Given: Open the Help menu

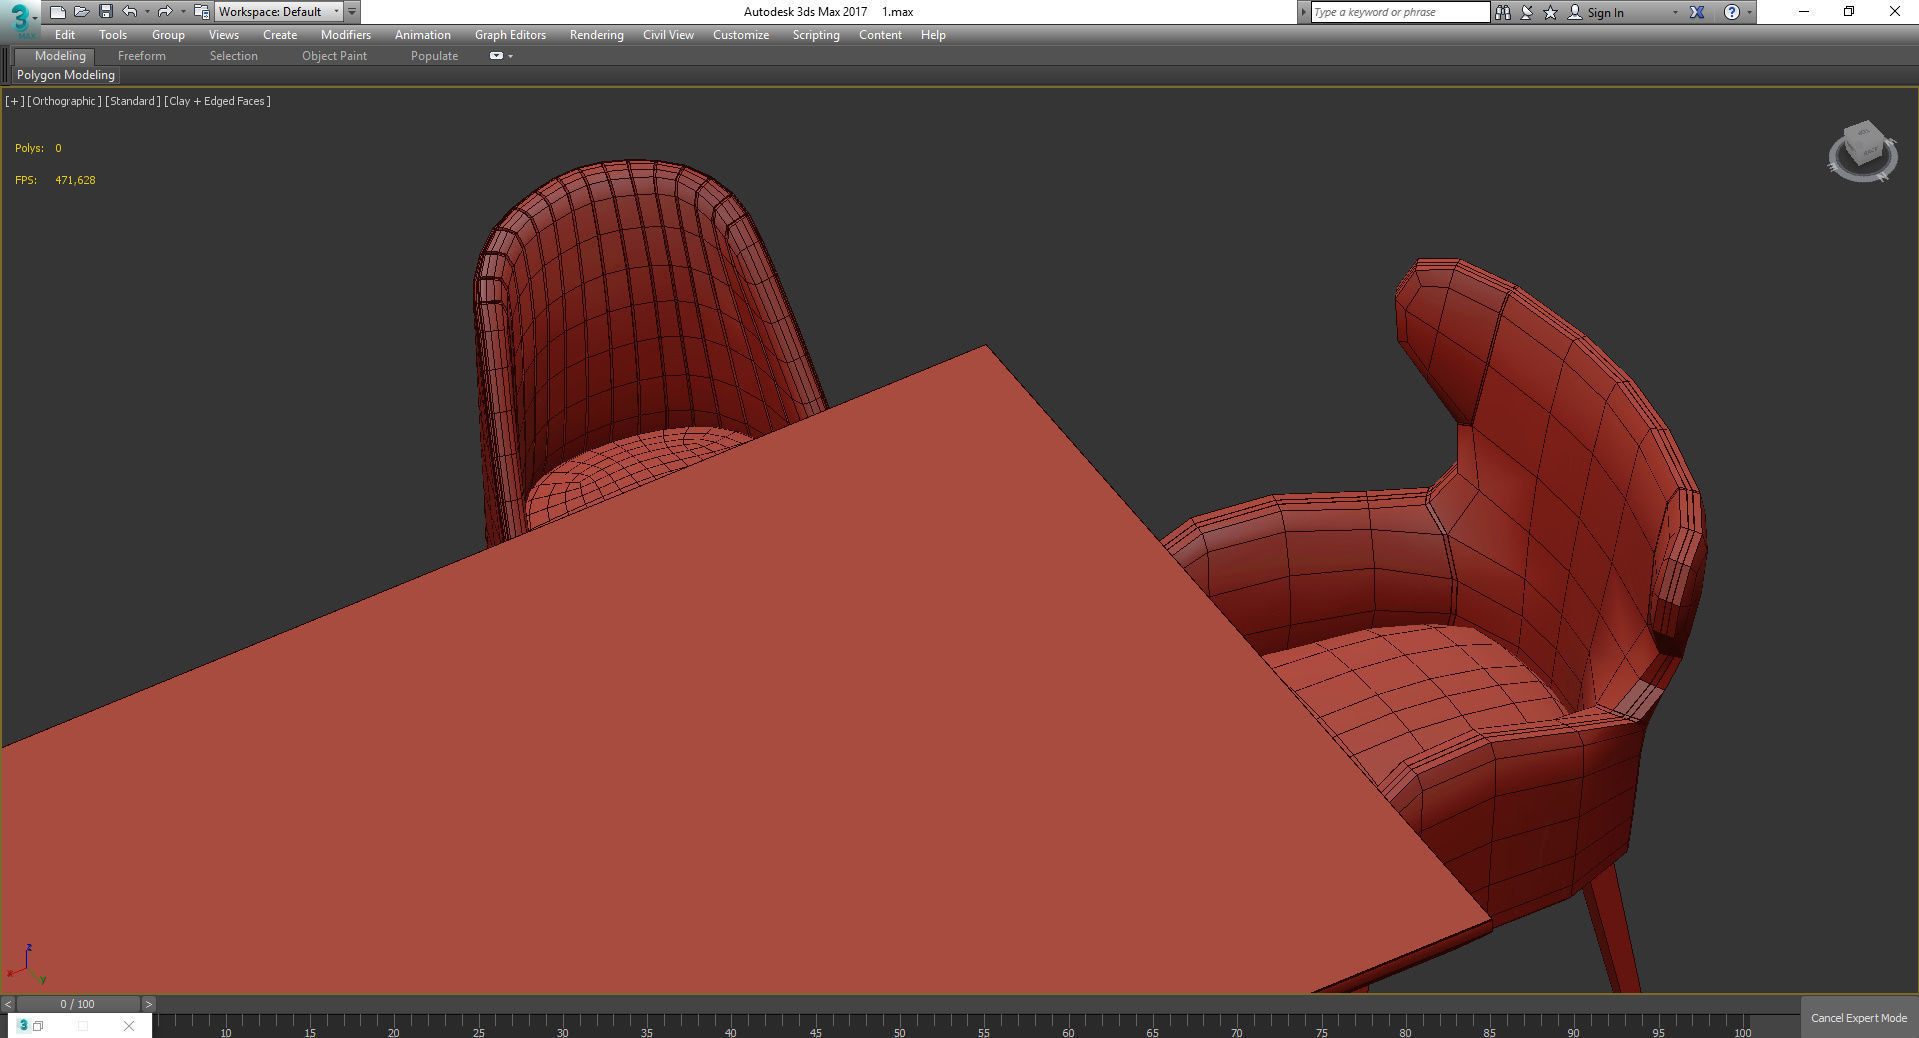Looking at the screenshot, I should click(933, 35).
